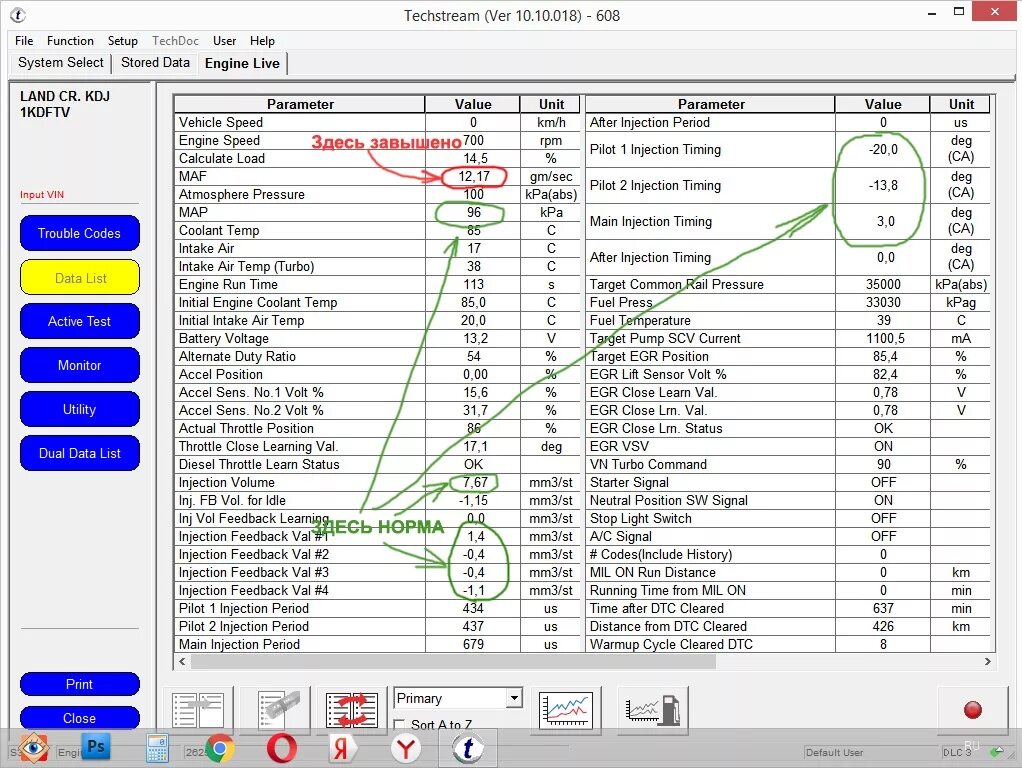
Task: Open Yandex search icon in taskbar
Action: pyautogui.click(x=341, y=748)
